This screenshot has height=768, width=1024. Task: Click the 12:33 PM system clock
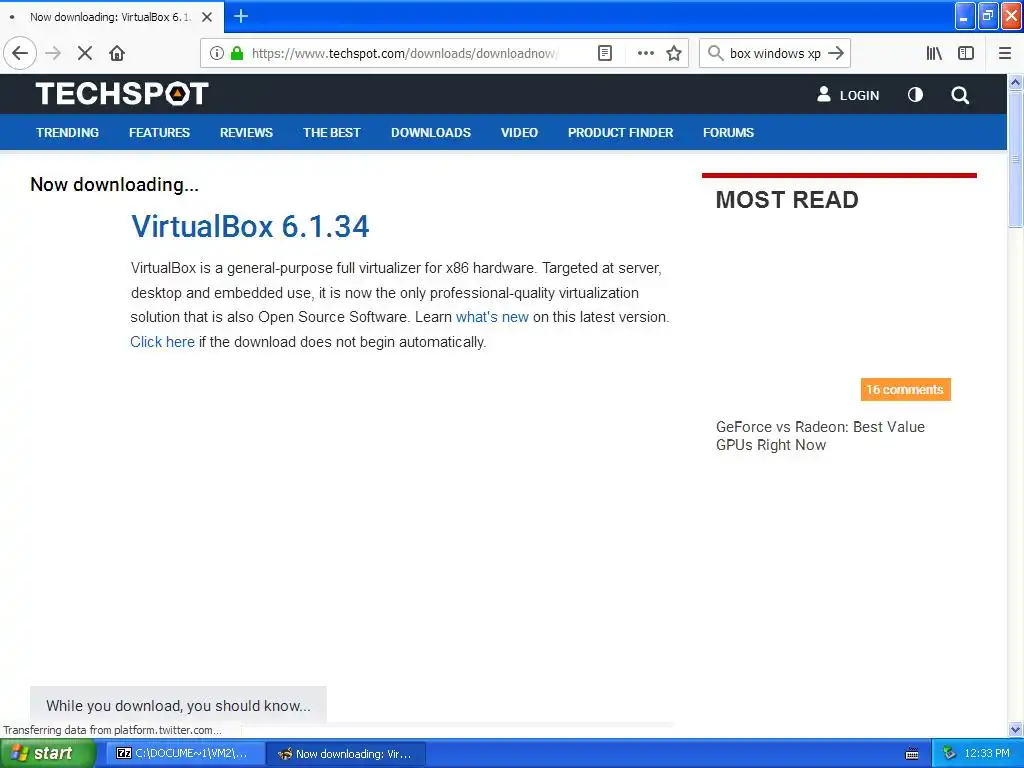coord(987,754)
